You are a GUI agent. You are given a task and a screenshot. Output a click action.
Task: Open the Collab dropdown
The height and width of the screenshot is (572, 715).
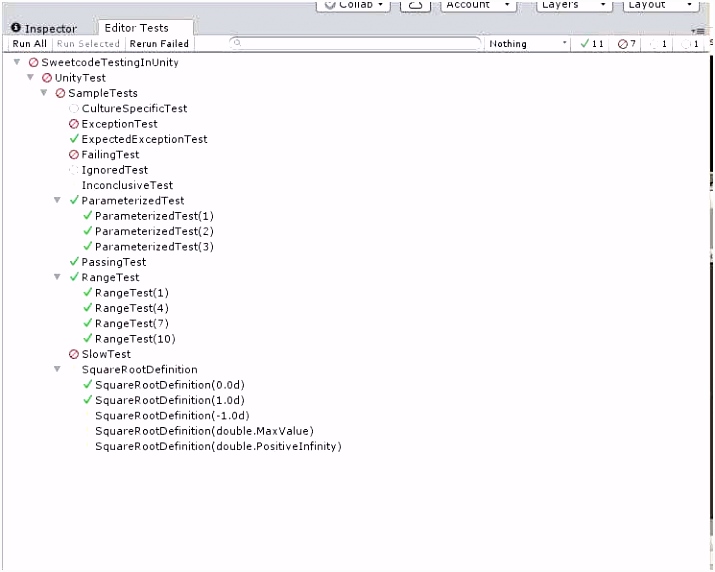pos(353,5)
